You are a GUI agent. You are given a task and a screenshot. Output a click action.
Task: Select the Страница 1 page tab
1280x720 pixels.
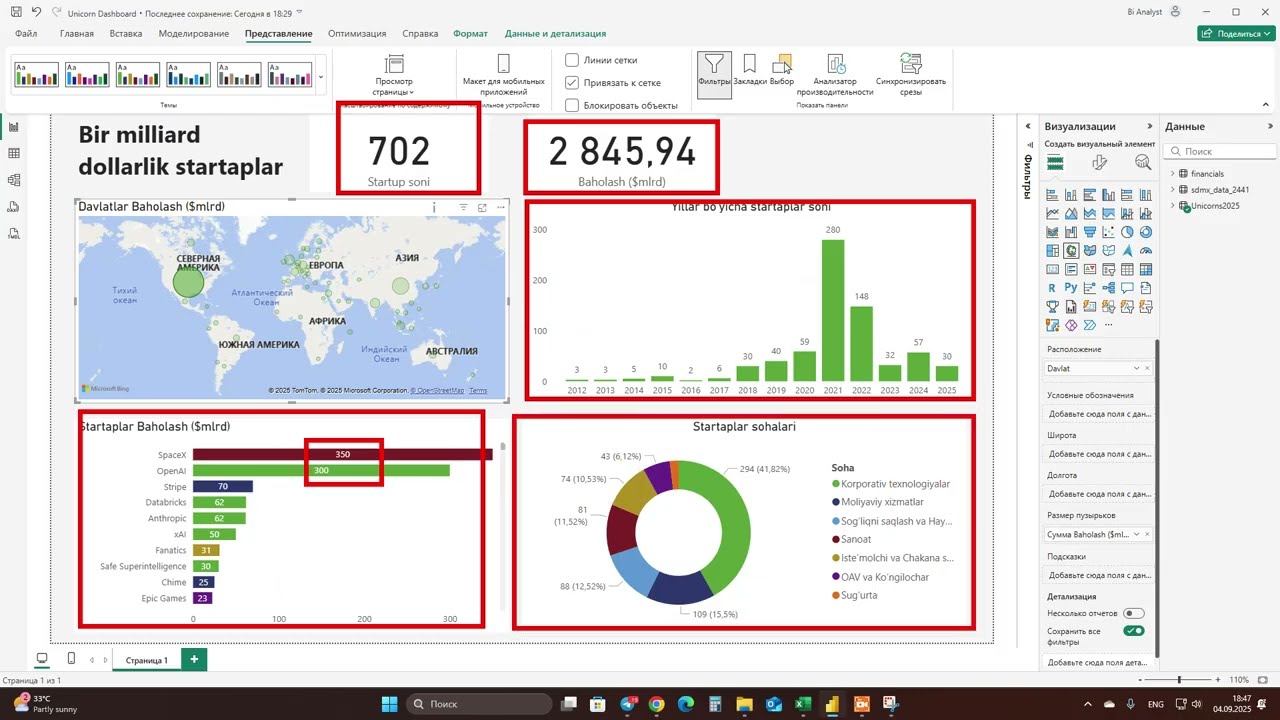[x=146, y=660]
